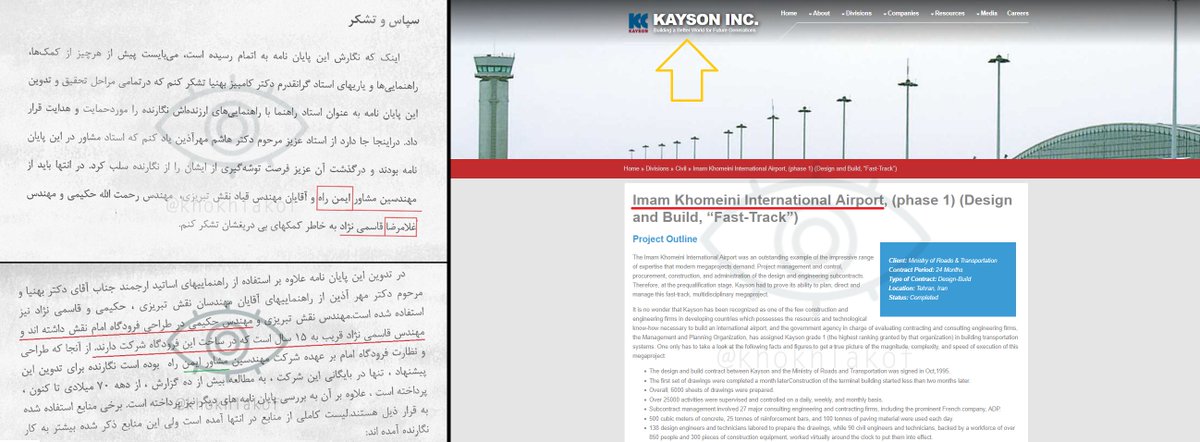
Task: Open the Home menu item in top navigation
Action: [788, 14]
